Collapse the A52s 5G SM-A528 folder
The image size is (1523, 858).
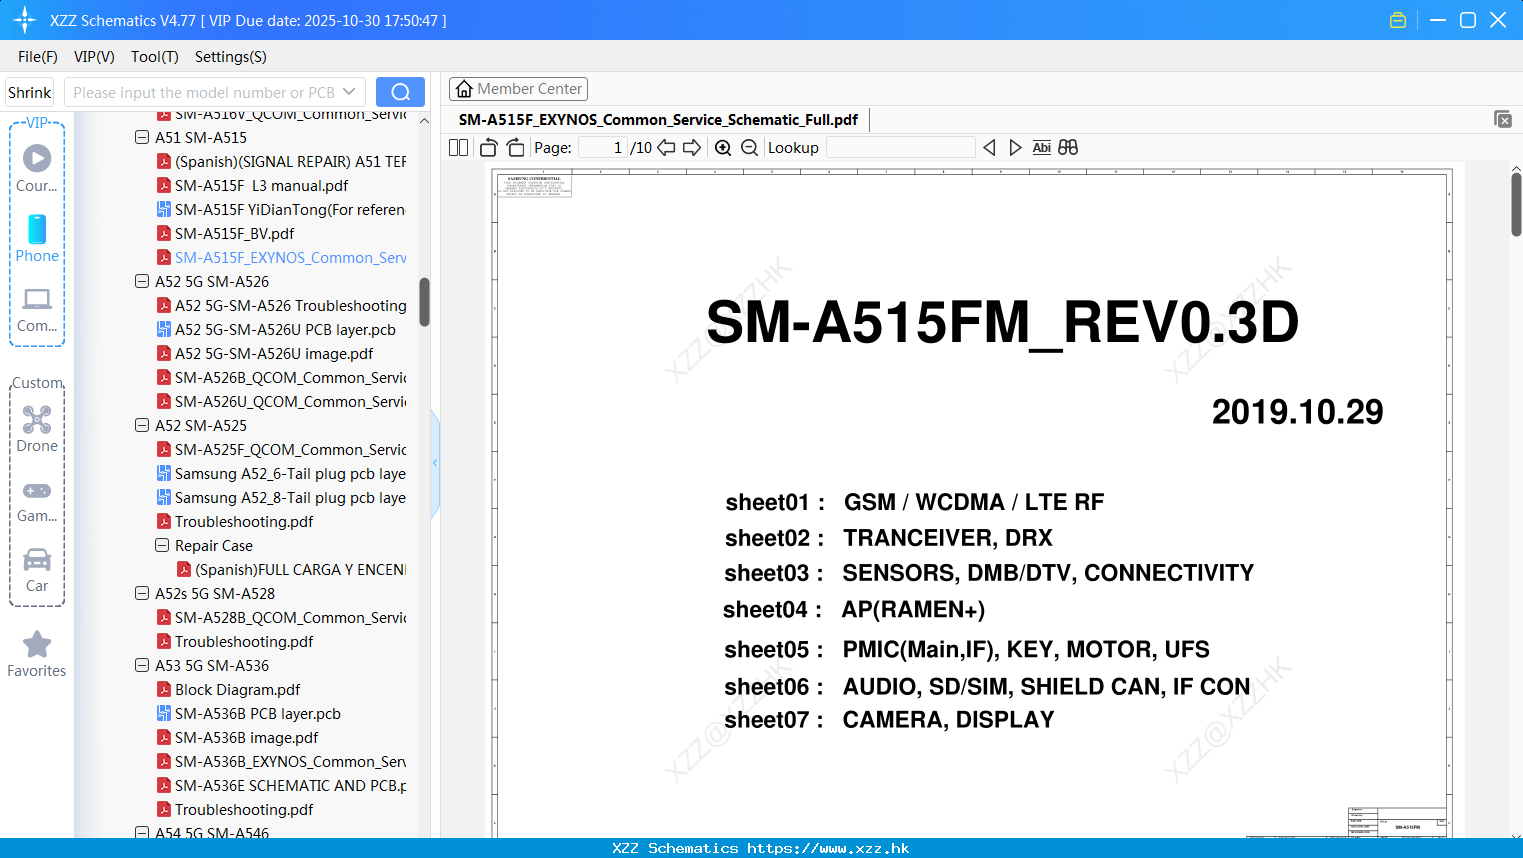142,594
